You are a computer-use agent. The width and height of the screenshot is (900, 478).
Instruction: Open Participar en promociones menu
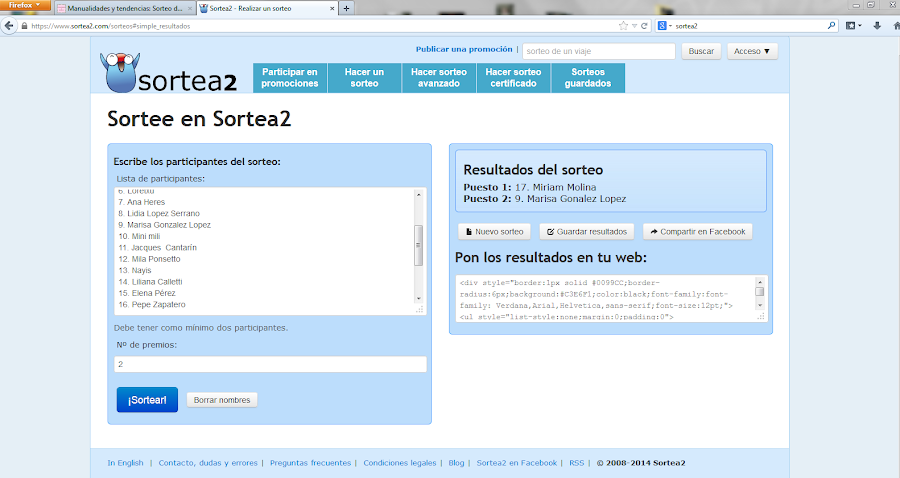pyautogui.click(x=290, y=77)
